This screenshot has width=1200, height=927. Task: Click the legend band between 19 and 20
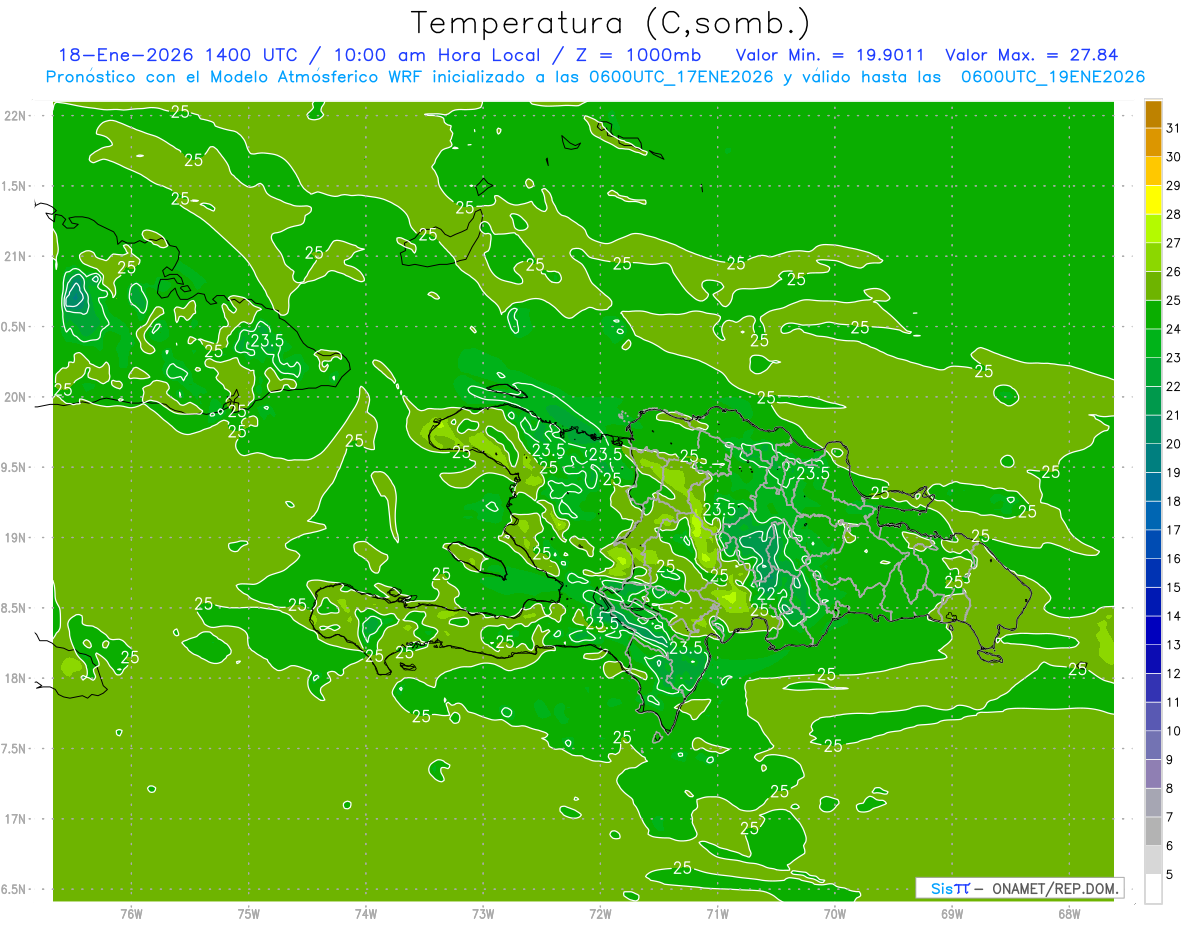[x=1153, y=459]
